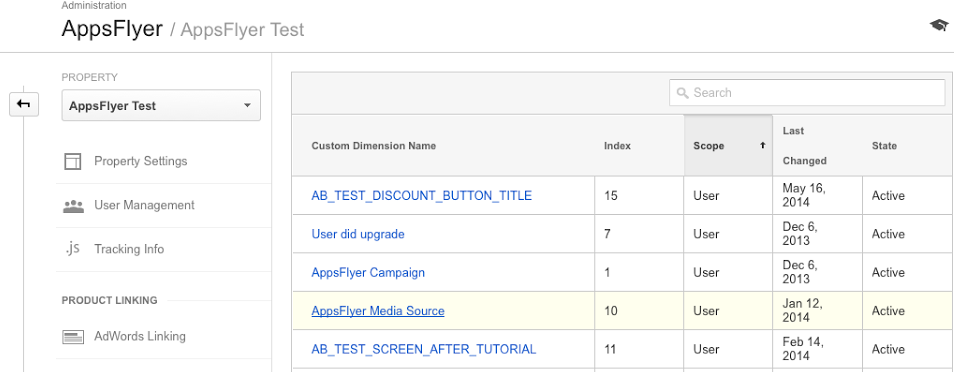
Task: Sort by Custom Dimension Name header
Action: coord(374,146)
